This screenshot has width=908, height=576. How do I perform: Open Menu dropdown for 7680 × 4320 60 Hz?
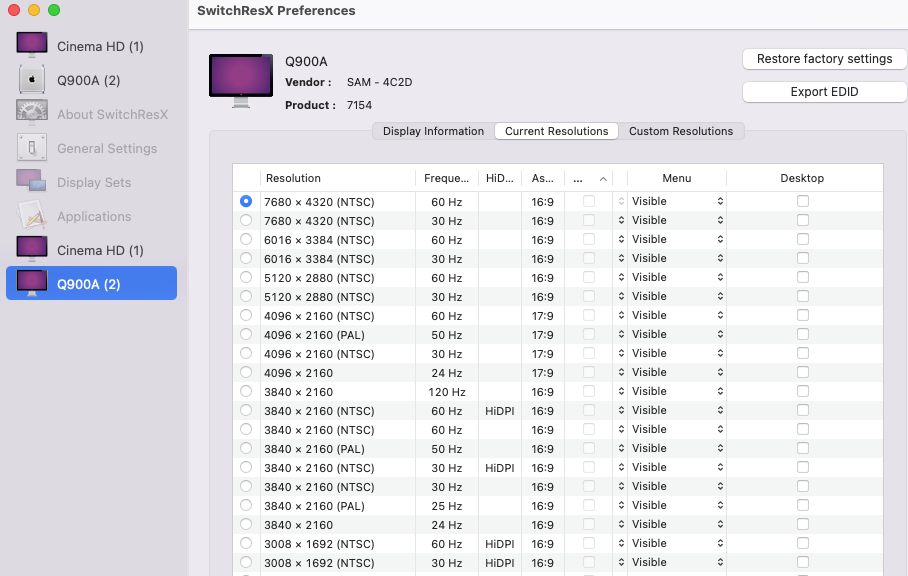pos(677,201)
